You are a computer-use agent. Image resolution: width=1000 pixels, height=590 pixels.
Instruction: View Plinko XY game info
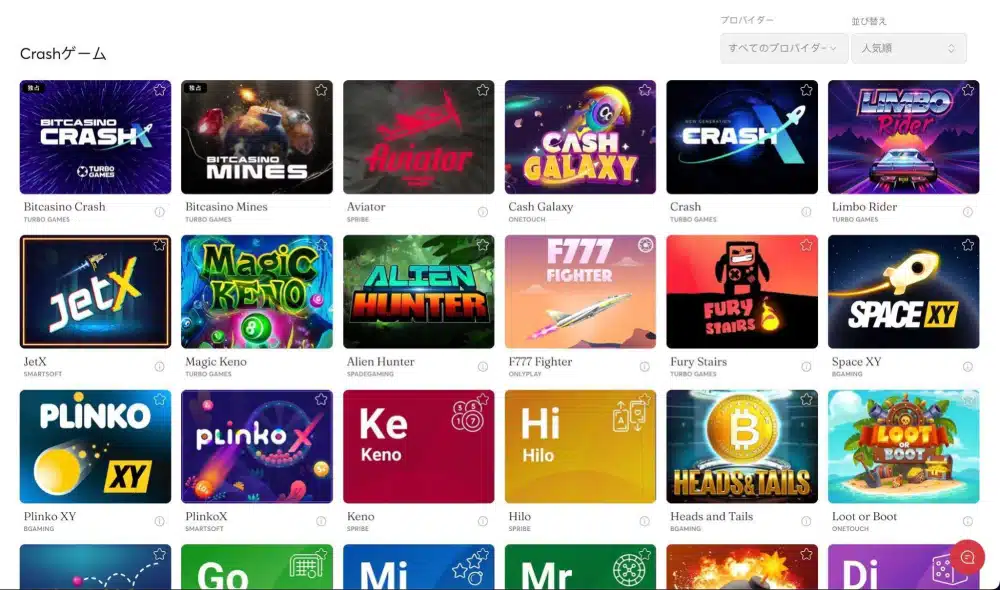(159, 521)
